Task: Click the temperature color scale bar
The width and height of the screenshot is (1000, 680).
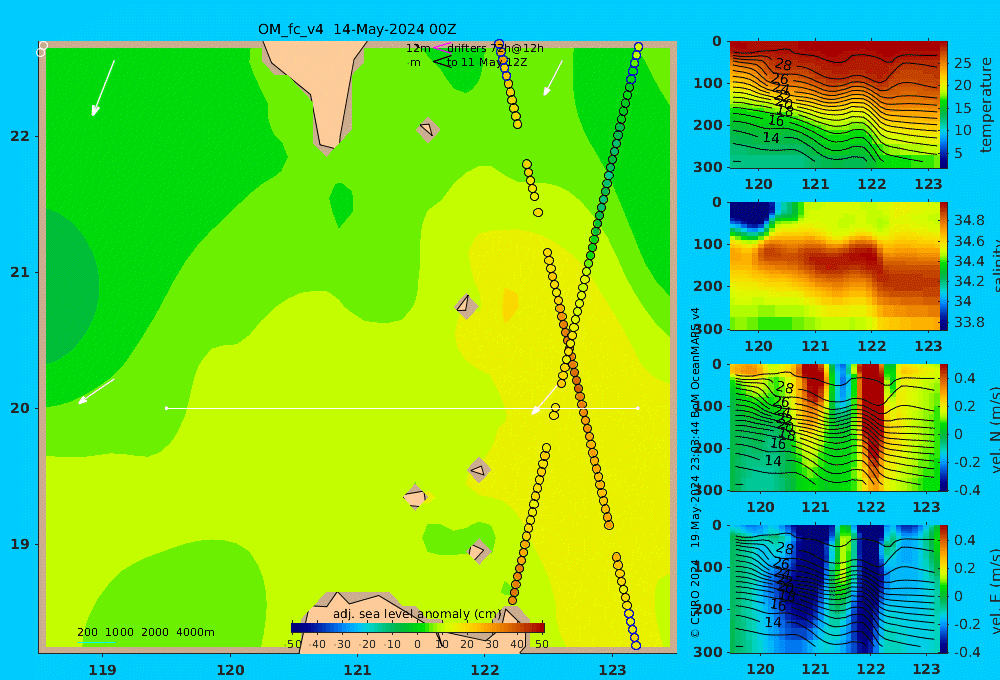Action: [x=944, y=105]
